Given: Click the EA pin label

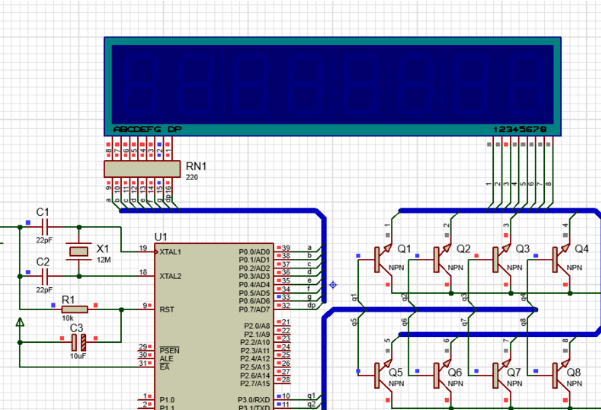Looking at the screenshot, I should pos(164,367).
